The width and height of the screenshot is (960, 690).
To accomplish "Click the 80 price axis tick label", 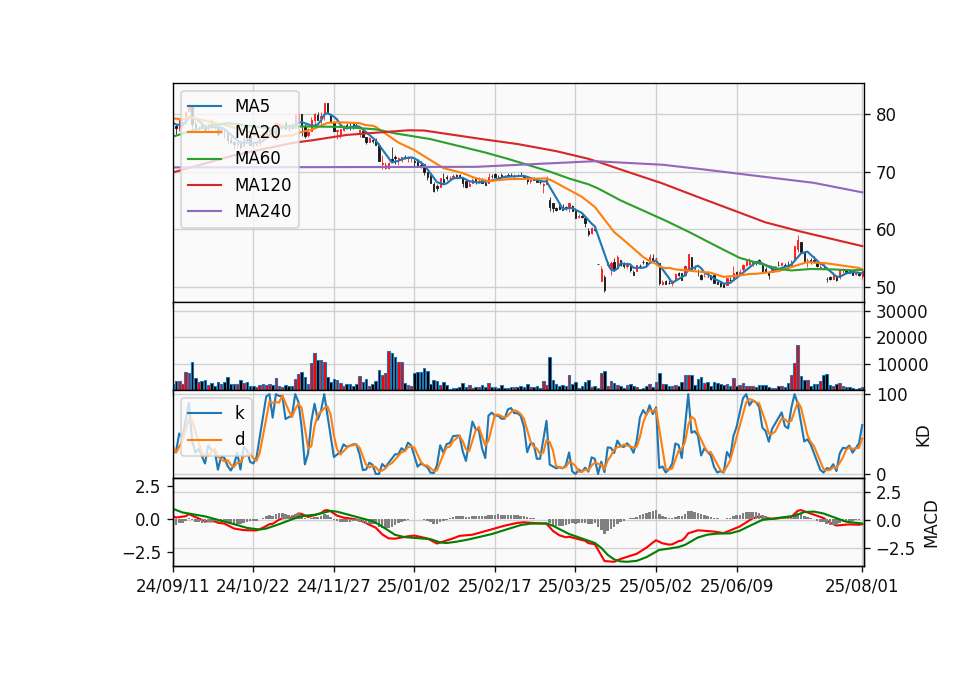I will 885,115.
